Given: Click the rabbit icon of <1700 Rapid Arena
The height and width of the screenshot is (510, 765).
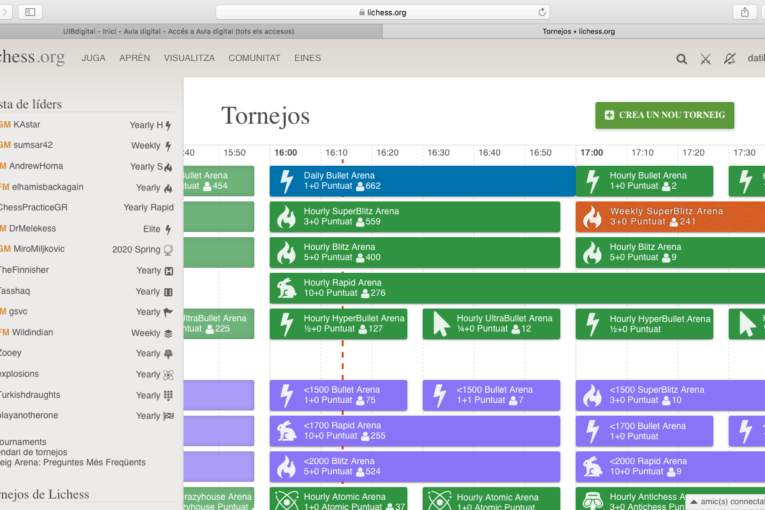Looking at the screenshot, I should coord(286,431).
